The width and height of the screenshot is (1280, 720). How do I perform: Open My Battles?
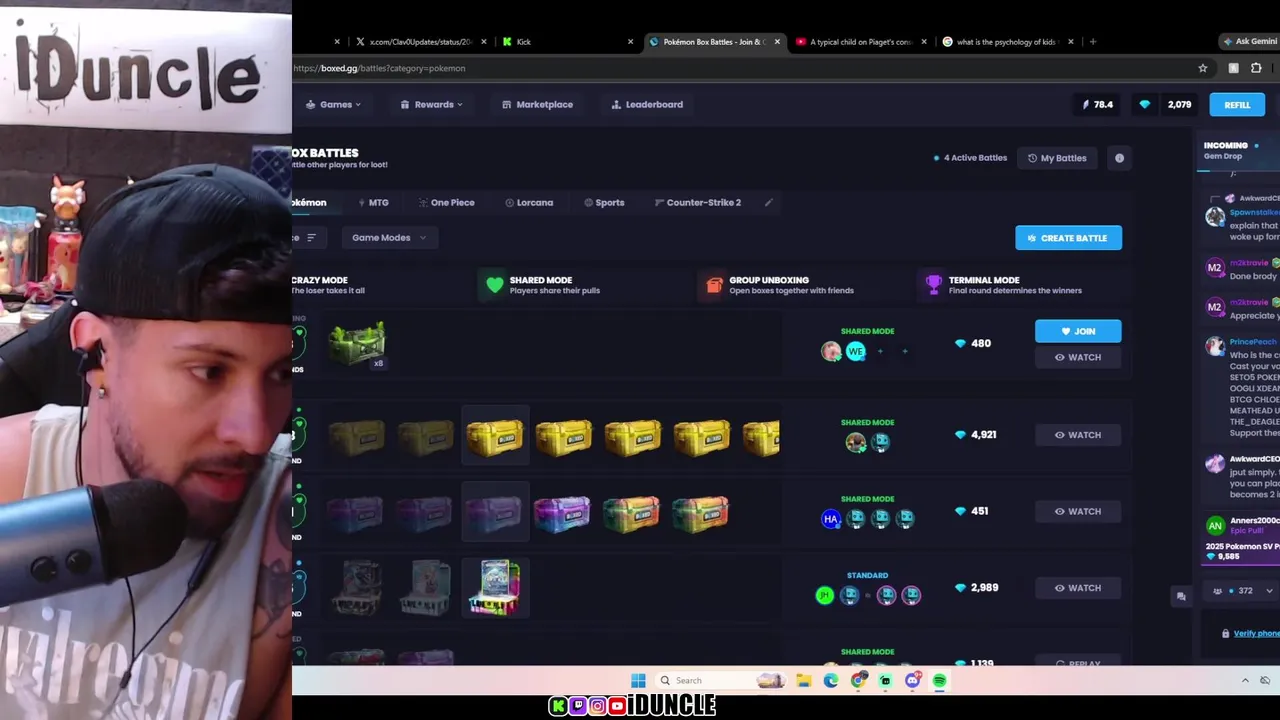(1057, 158)
